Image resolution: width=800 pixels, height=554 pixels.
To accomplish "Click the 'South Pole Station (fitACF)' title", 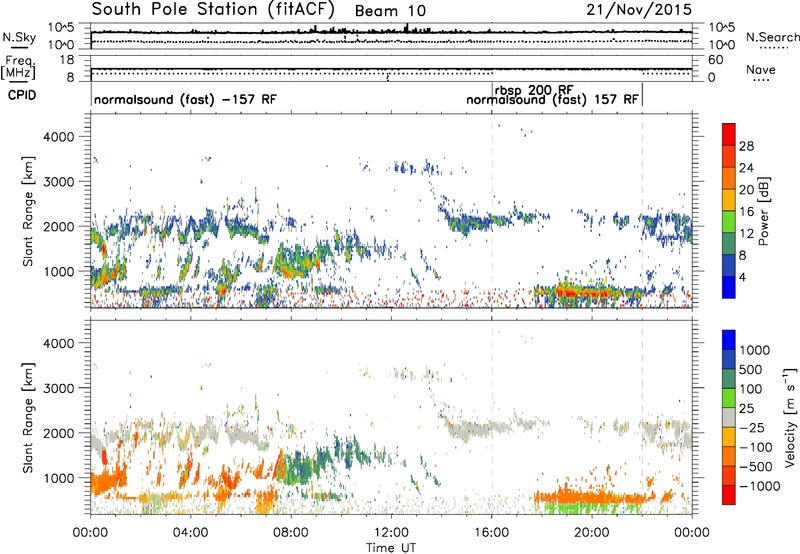I will pos(213,9).
